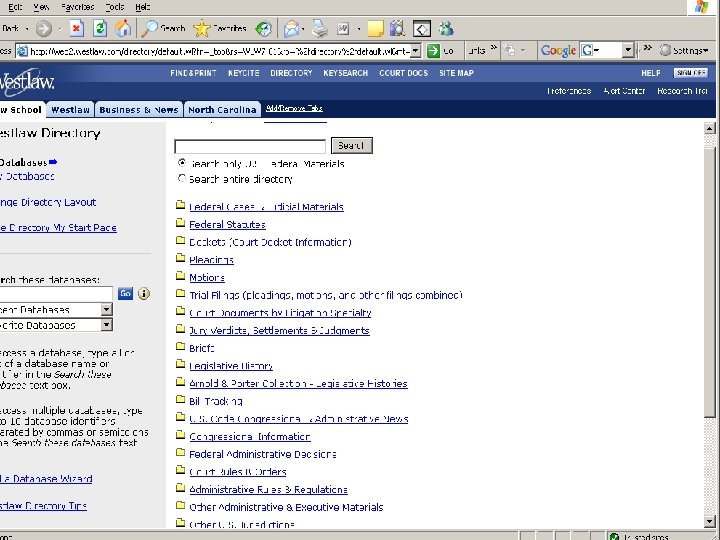Click the Research toolbar icon
Image resolution: width=720 pixels, height=540 pixels.
click(x=398, y=29)
